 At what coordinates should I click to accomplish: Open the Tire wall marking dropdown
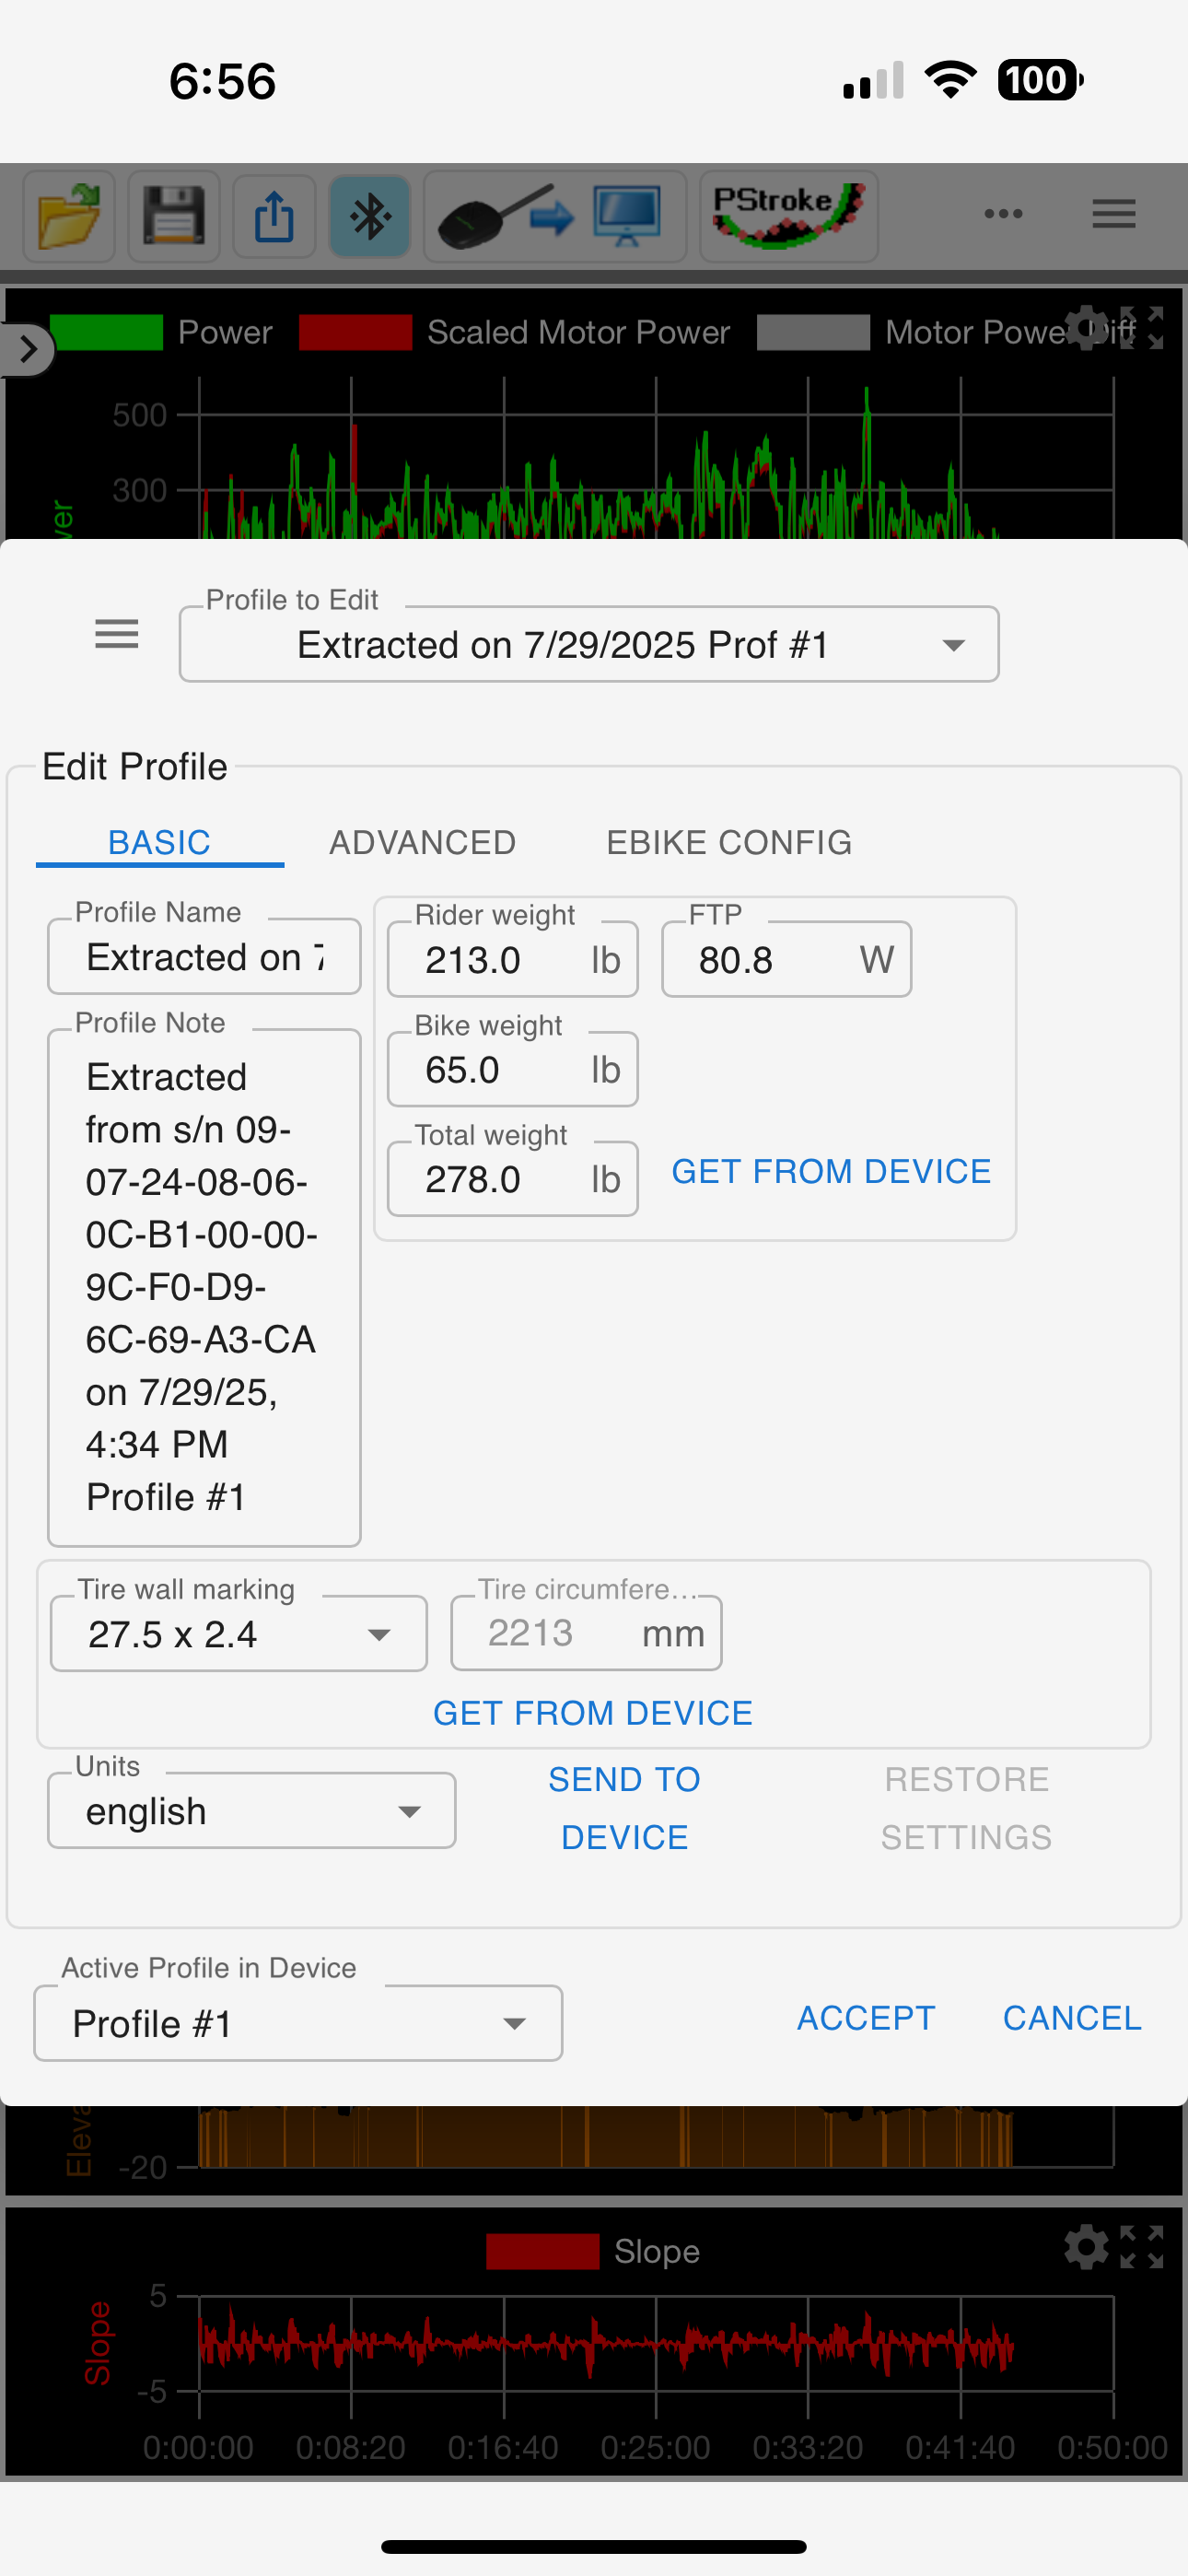[x=239, y=1634]
